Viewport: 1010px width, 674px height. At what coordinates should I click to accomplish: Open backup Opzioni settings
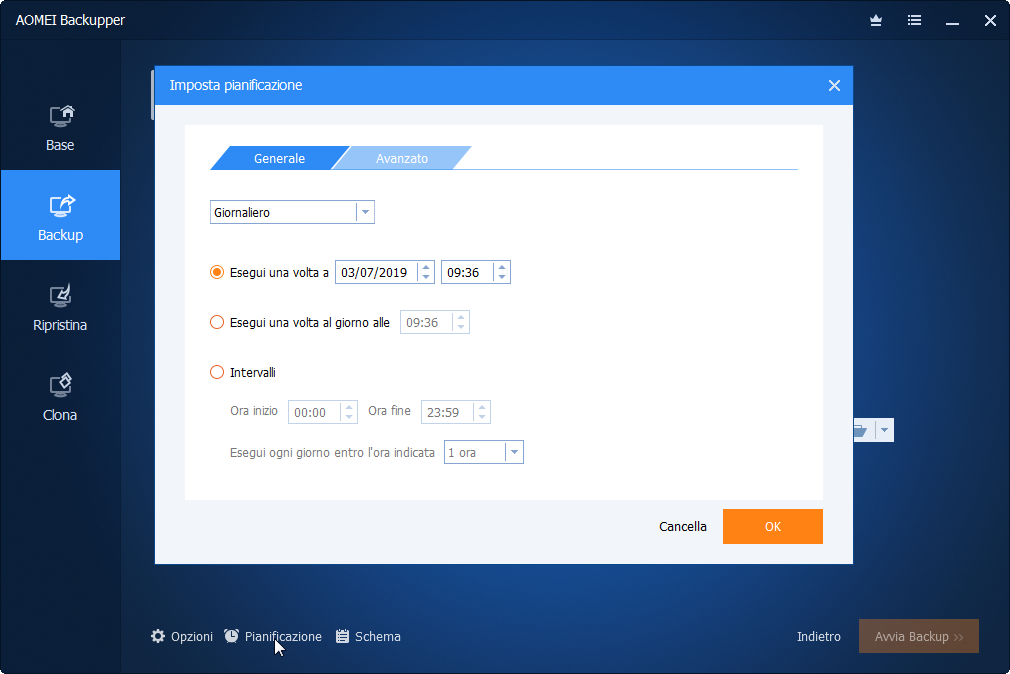[x=182, y=636]
